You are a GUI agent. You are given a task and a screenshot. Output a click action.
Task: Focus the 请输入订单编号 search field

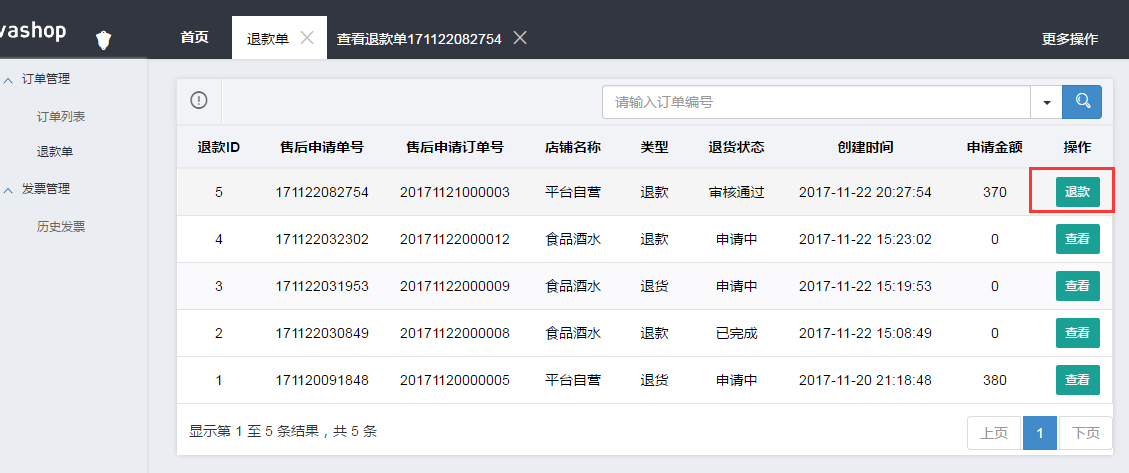817,102
